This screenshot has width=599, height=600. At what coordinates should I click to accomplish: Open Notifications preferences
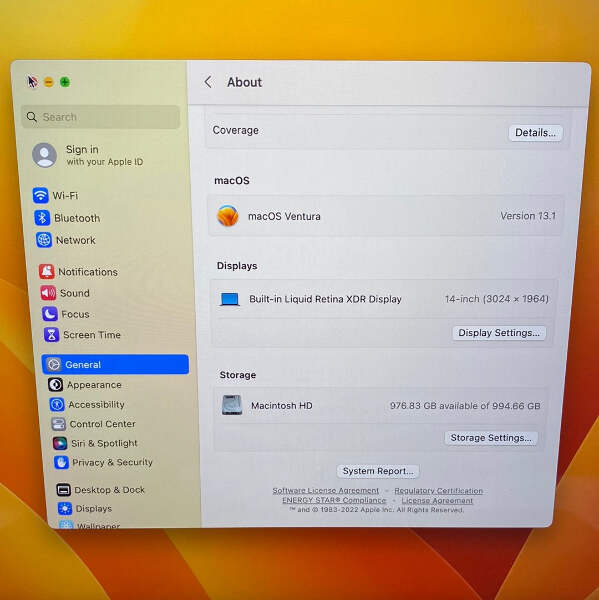click(x=78, y=272)
